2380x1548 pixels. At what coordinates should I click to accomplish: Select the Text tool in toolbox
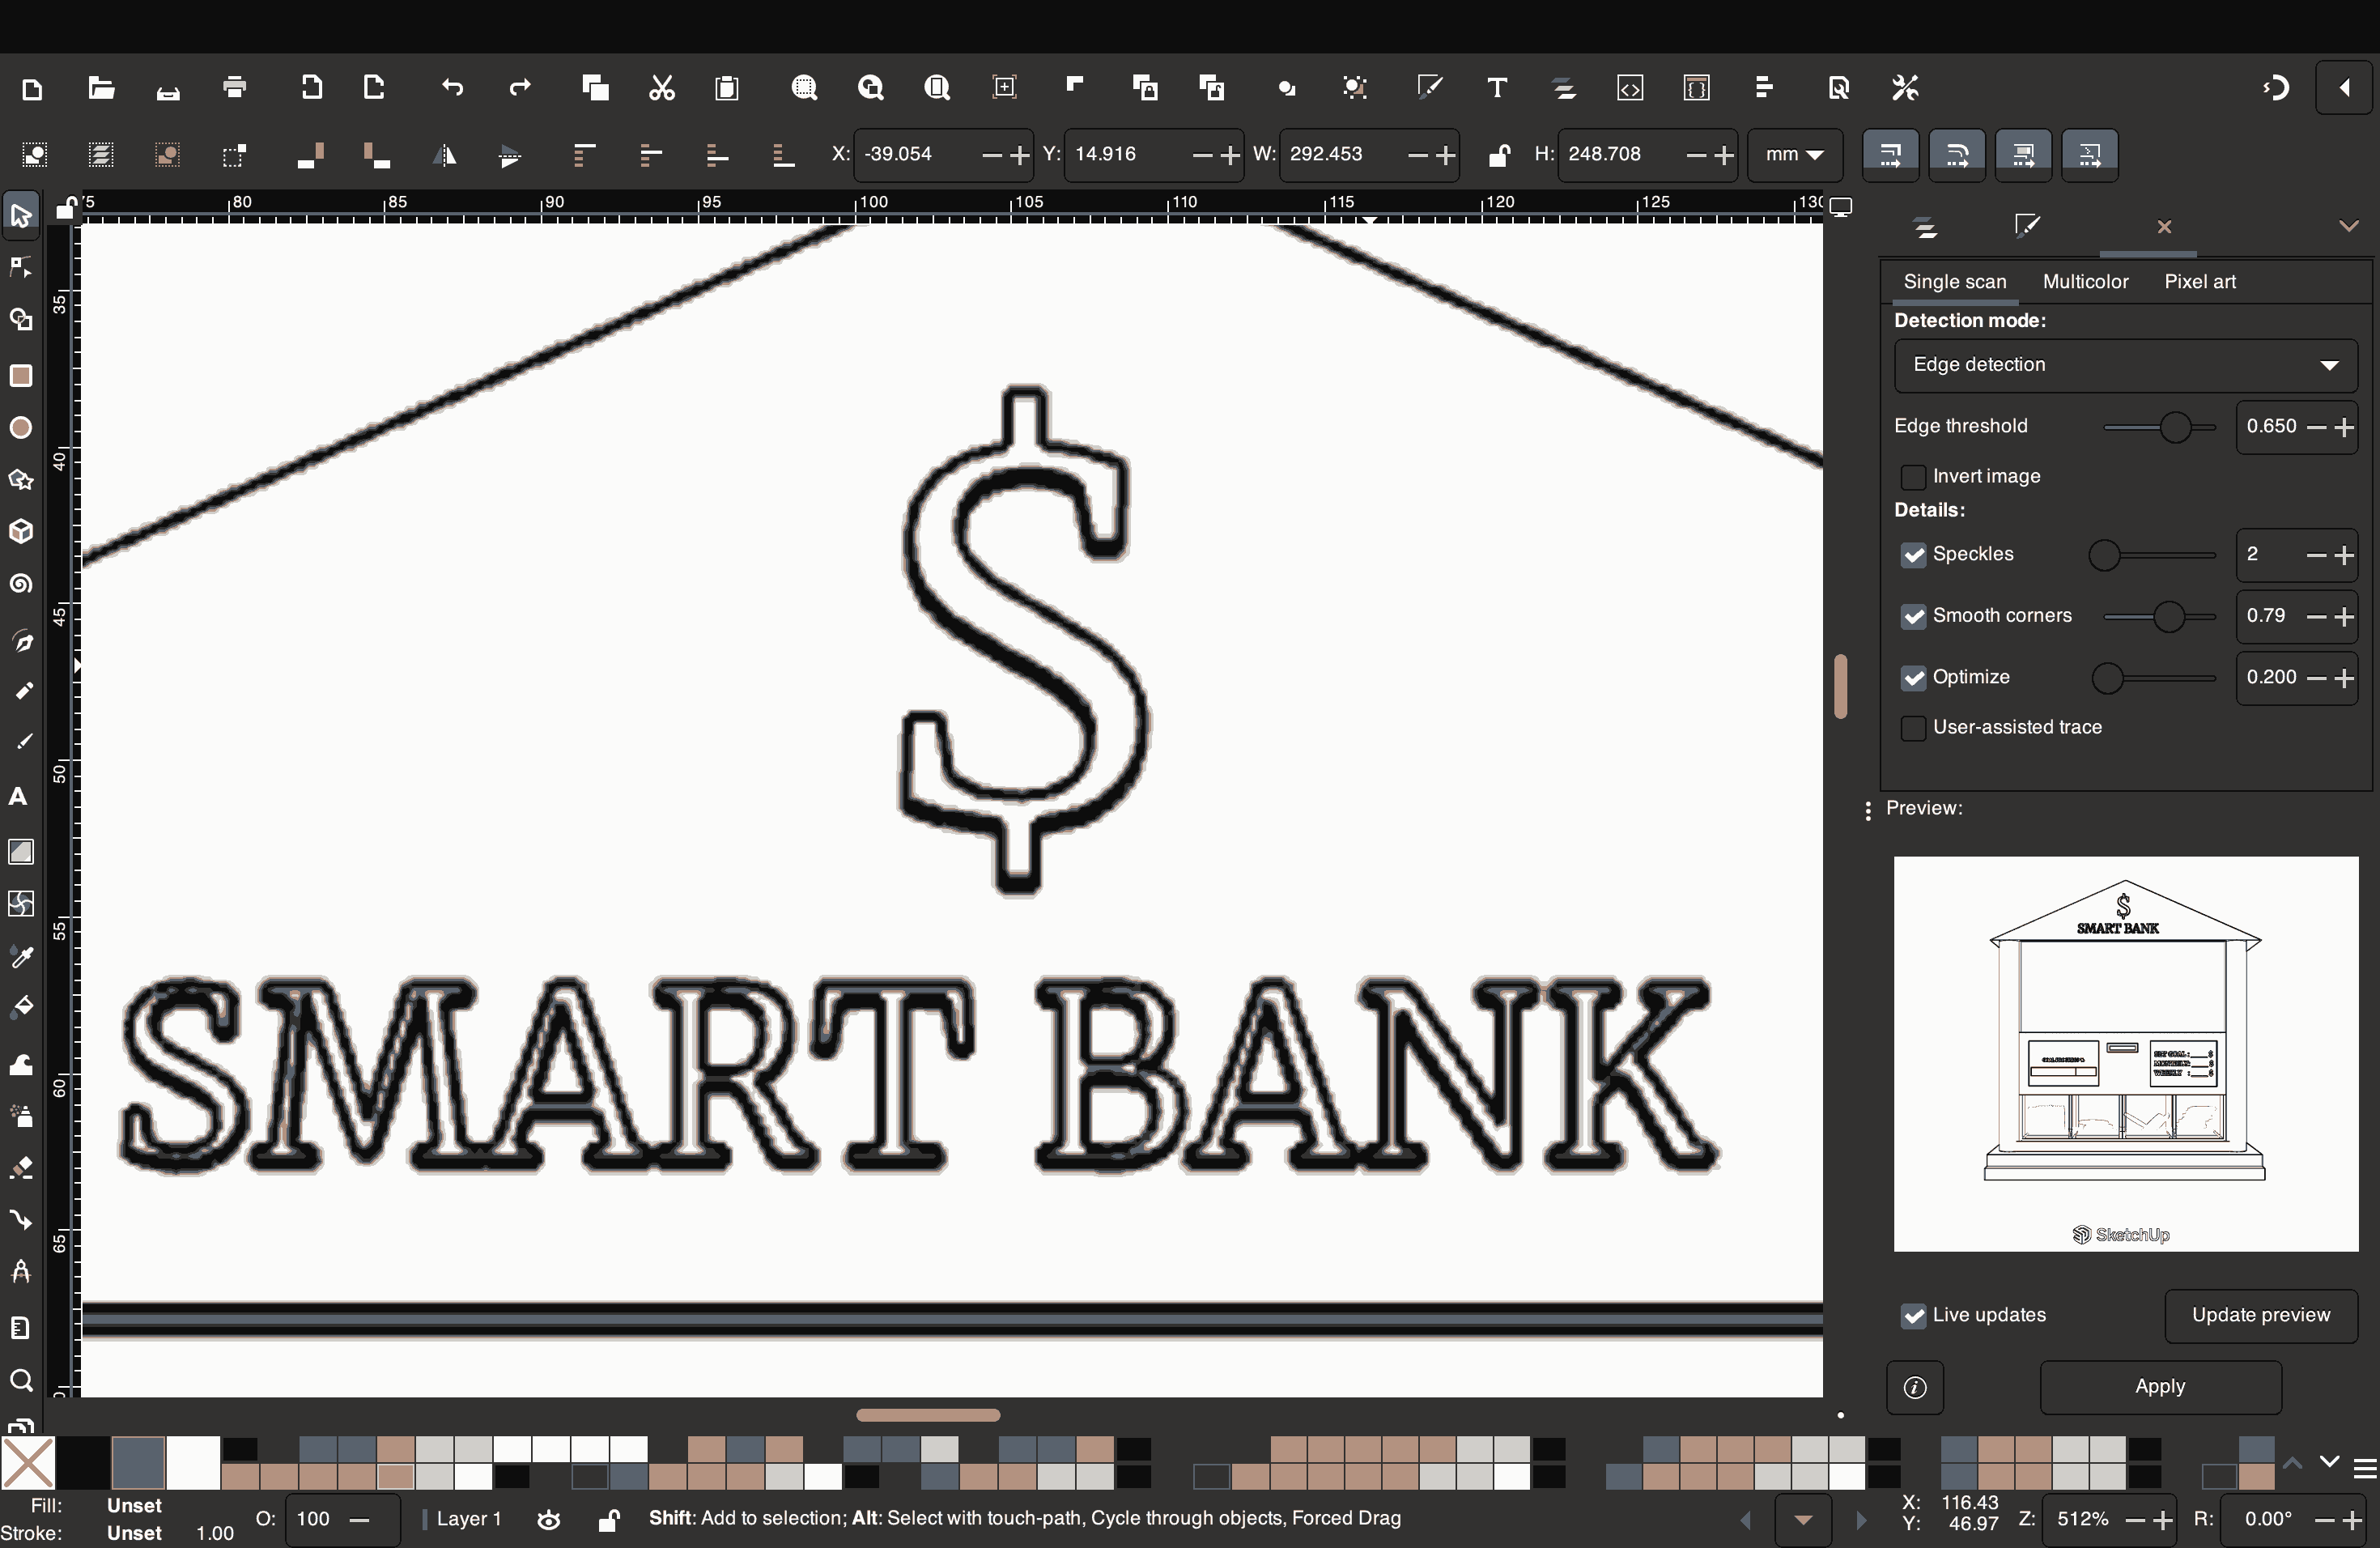(x=18, y=796)
